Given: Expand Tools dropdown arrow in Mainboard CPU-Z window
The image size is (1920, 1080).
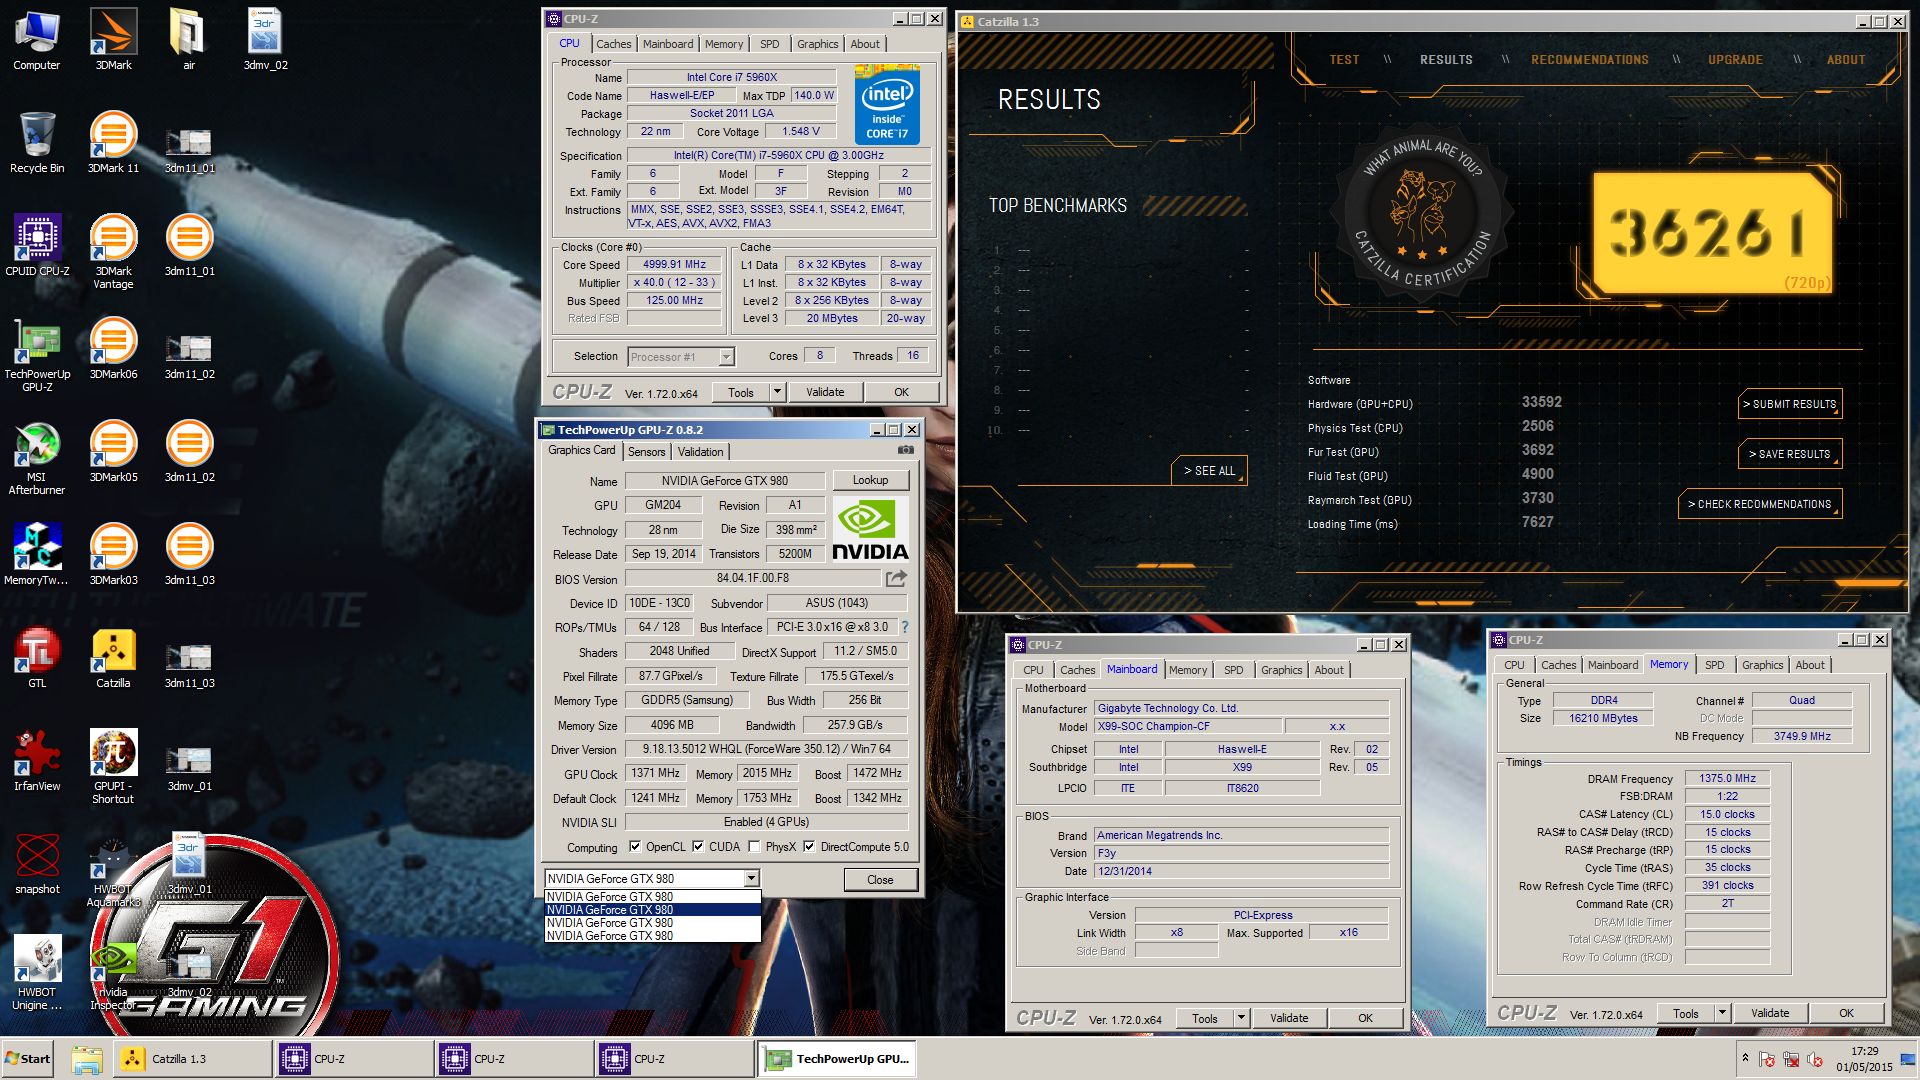Looking at the screenshot, I should click(x=1241, y=1018).
